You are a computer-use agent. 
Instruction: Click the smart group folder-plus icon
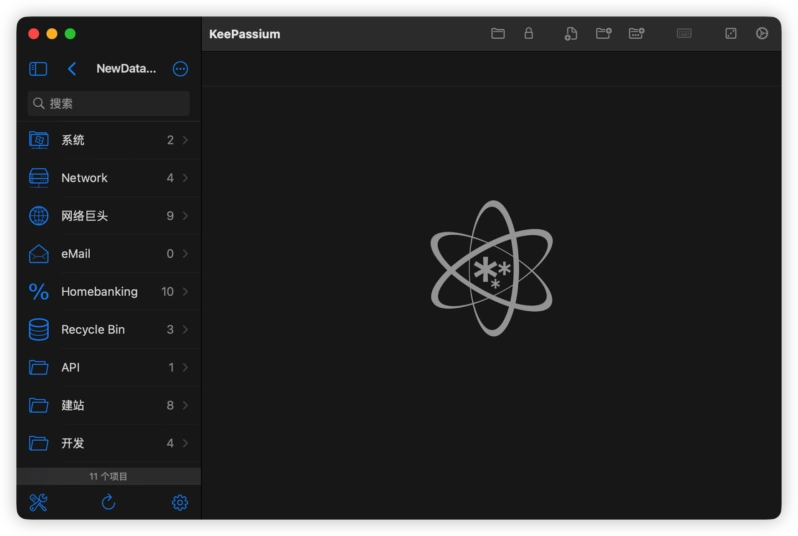pyautogui.click(x=637, y=34)
